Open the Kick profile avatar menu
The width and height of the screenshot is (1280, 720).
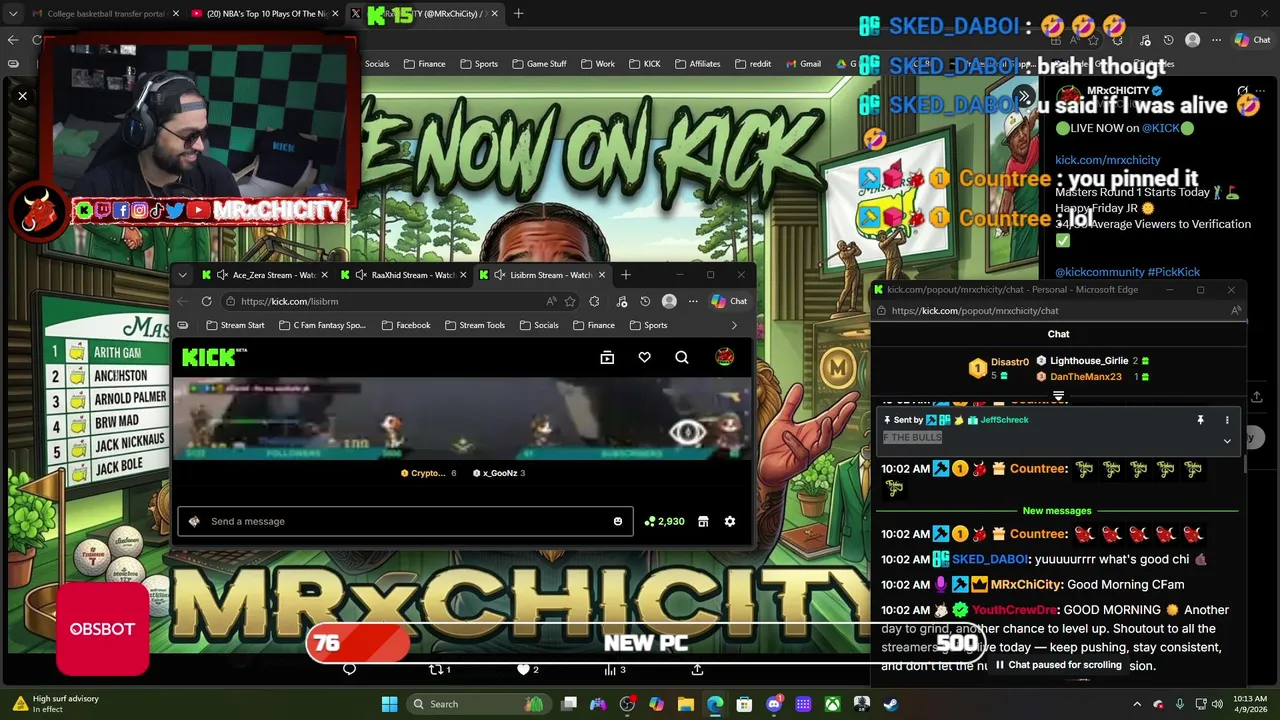pyautogui.click(x=725, y=357)
